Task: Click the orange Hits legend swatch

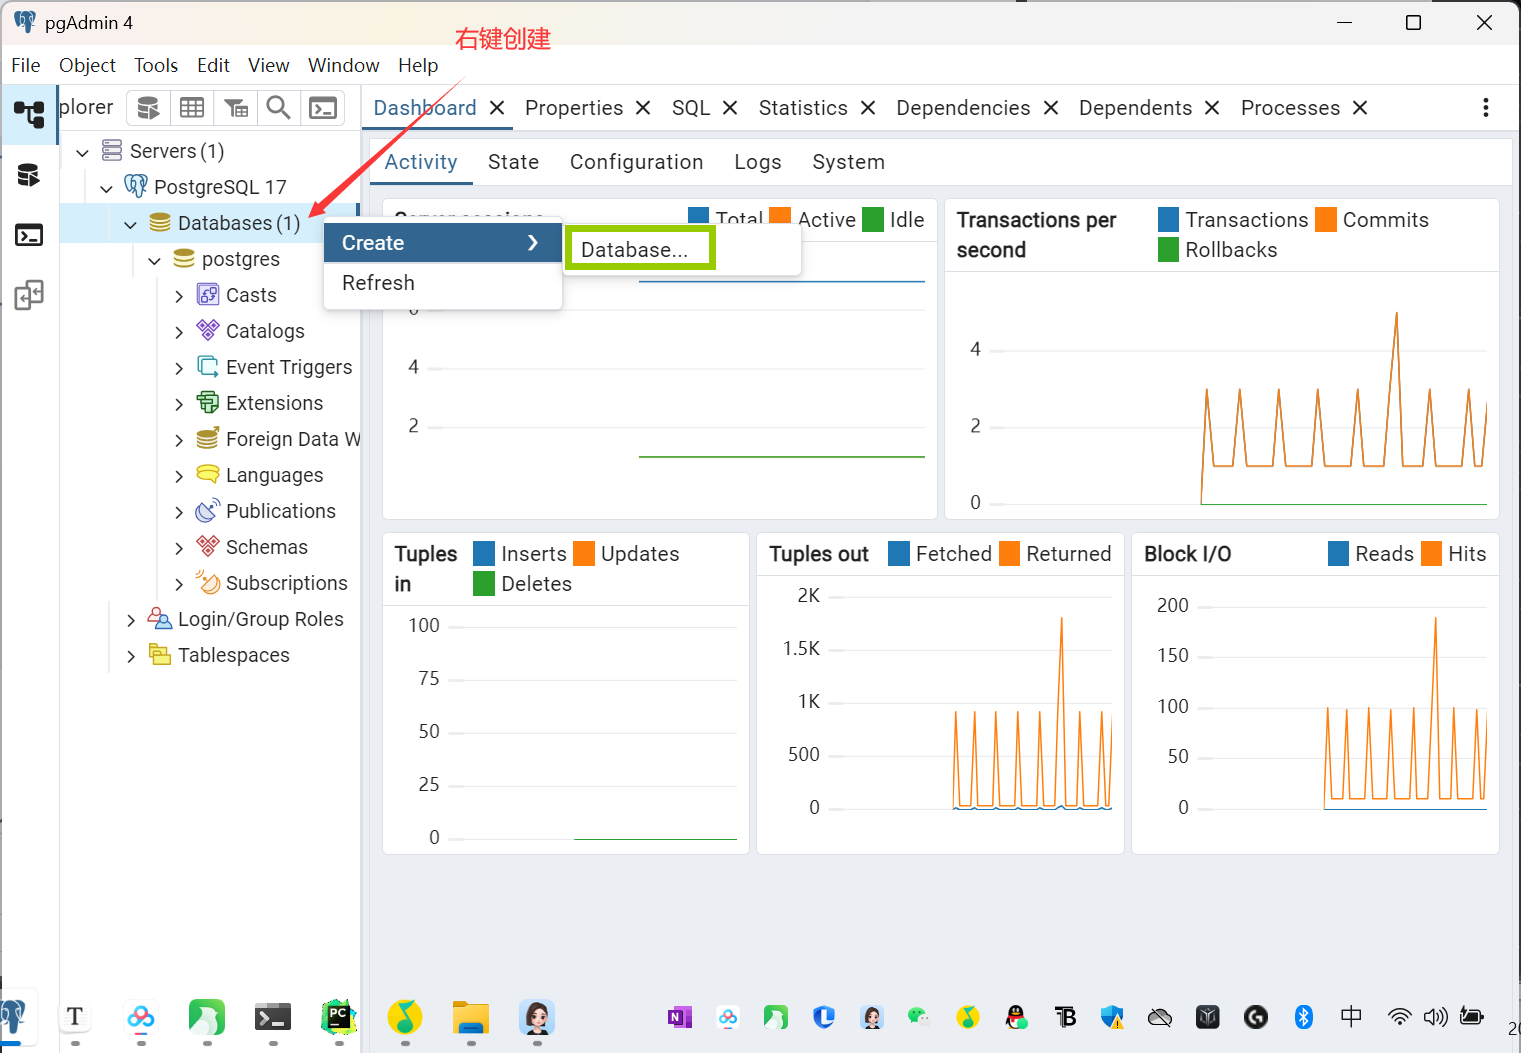Action: pyautogui.click(x=1431, y=553)
